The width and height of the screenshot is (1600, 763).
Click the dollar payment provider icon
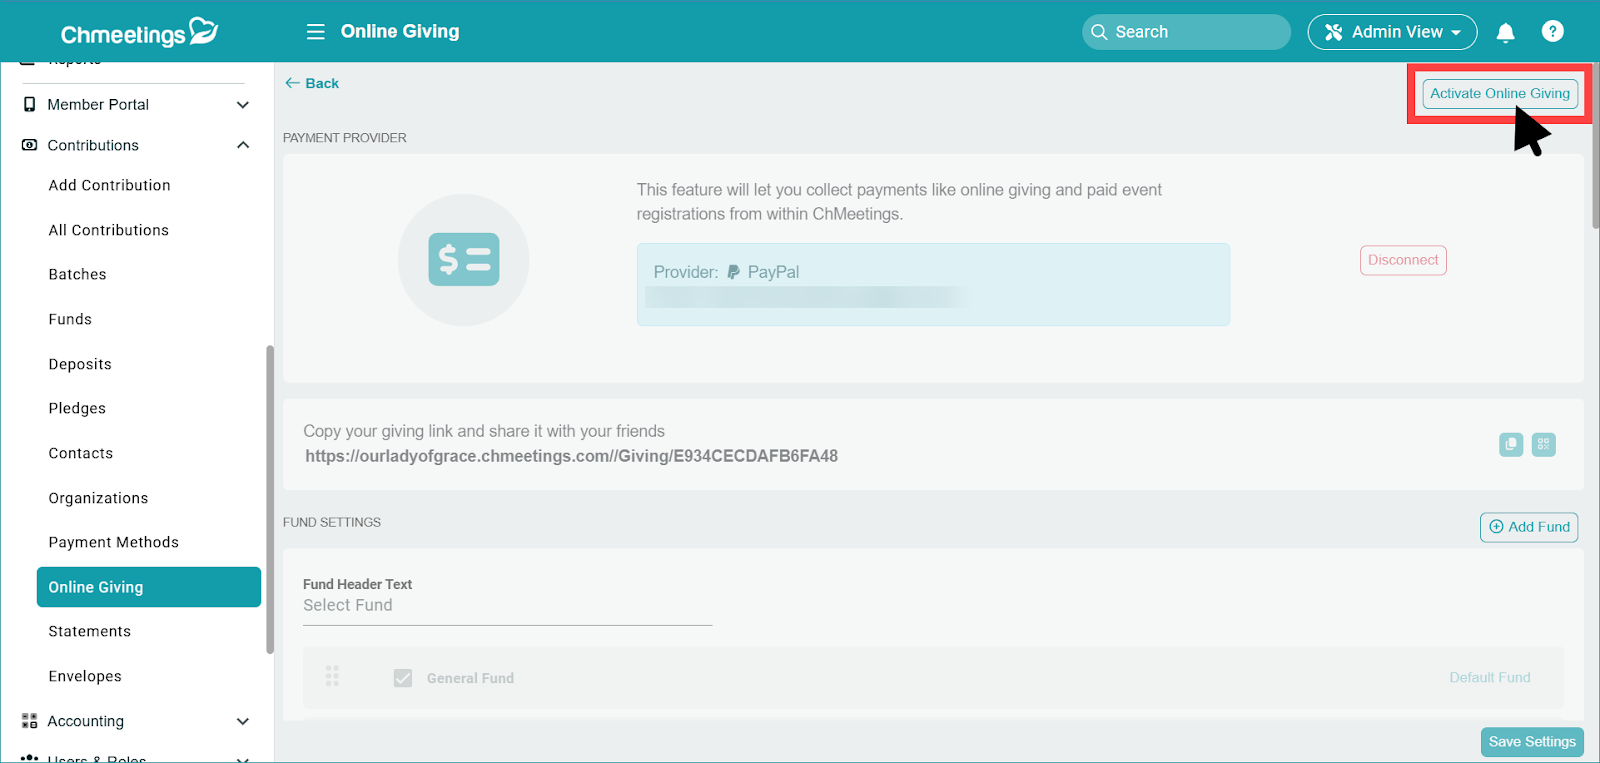point(464,260)
